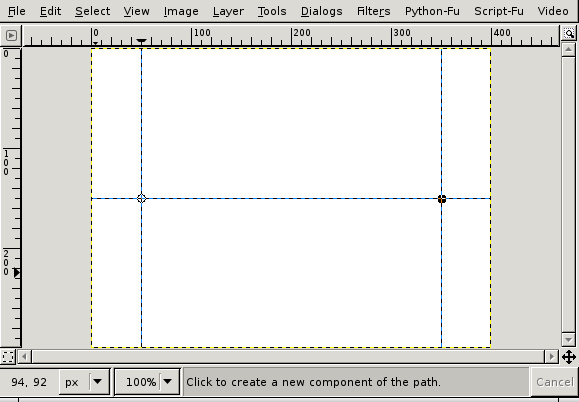Click the zoom percentage field showing 100%
This screenshot has height=402, width=579.
[138, 382]
